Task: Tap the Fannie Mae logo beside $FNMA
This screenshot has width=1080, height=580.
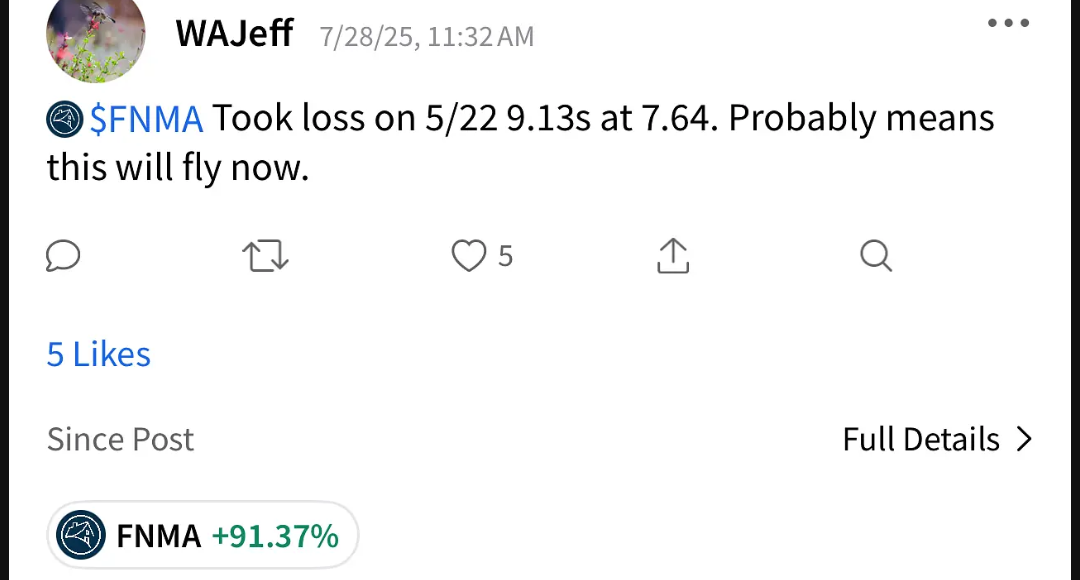Action: click(x=65, y=119)
